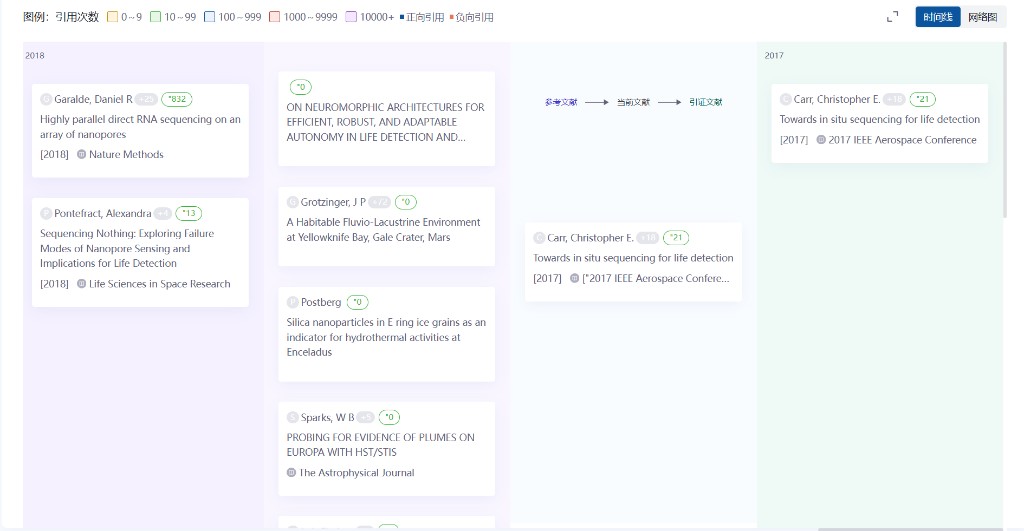This screenshot has height=531, width=1024.
Task: Click the *832 citation badge for Garalde
Action: (176, 99)
